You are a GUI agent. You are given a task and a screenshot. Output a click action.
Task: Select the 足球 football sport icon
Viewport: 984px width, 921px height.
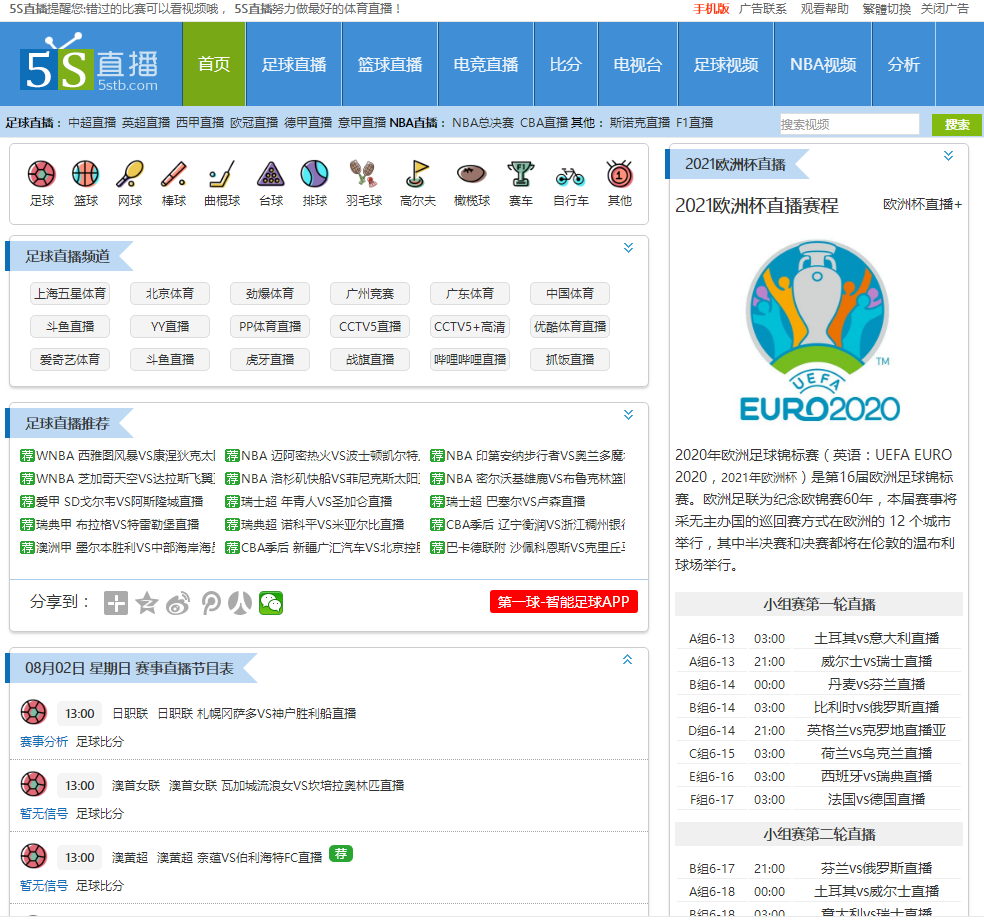tap(41, 174)
